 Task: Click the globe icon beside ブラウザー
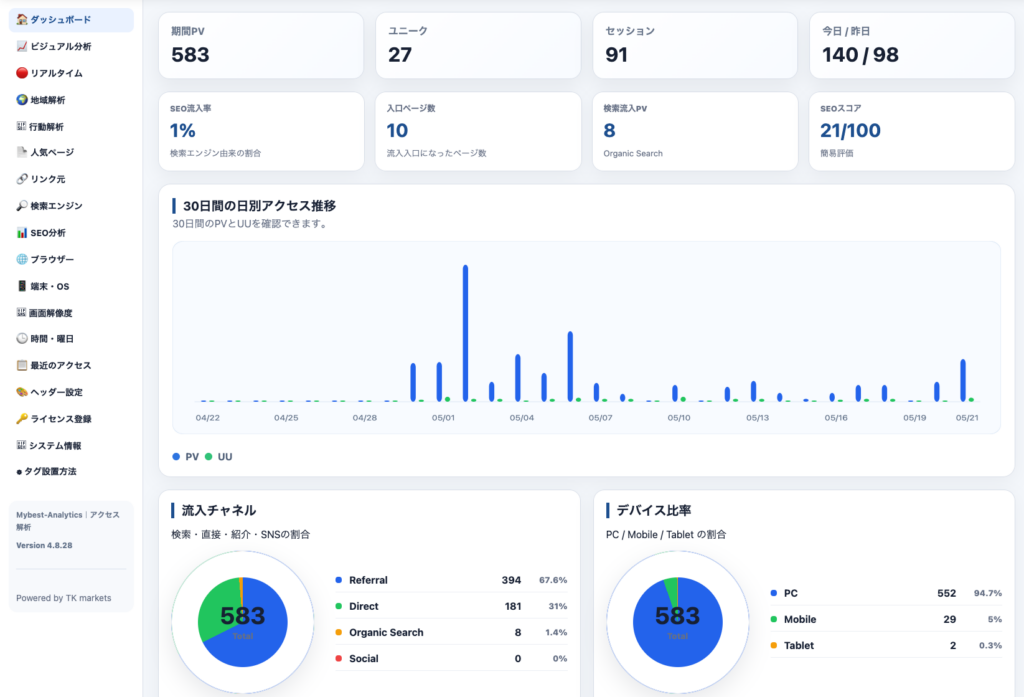pos(22,259)
